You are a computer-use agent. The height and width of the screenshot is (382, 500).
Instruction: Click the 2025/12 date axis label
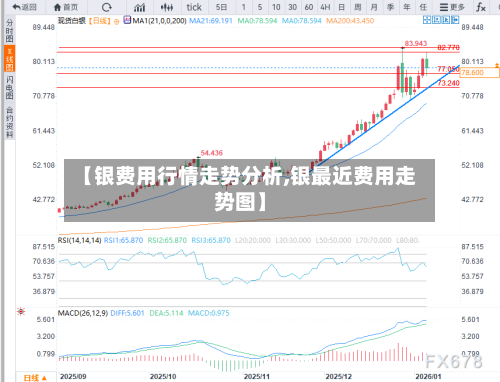click(338, 376)
